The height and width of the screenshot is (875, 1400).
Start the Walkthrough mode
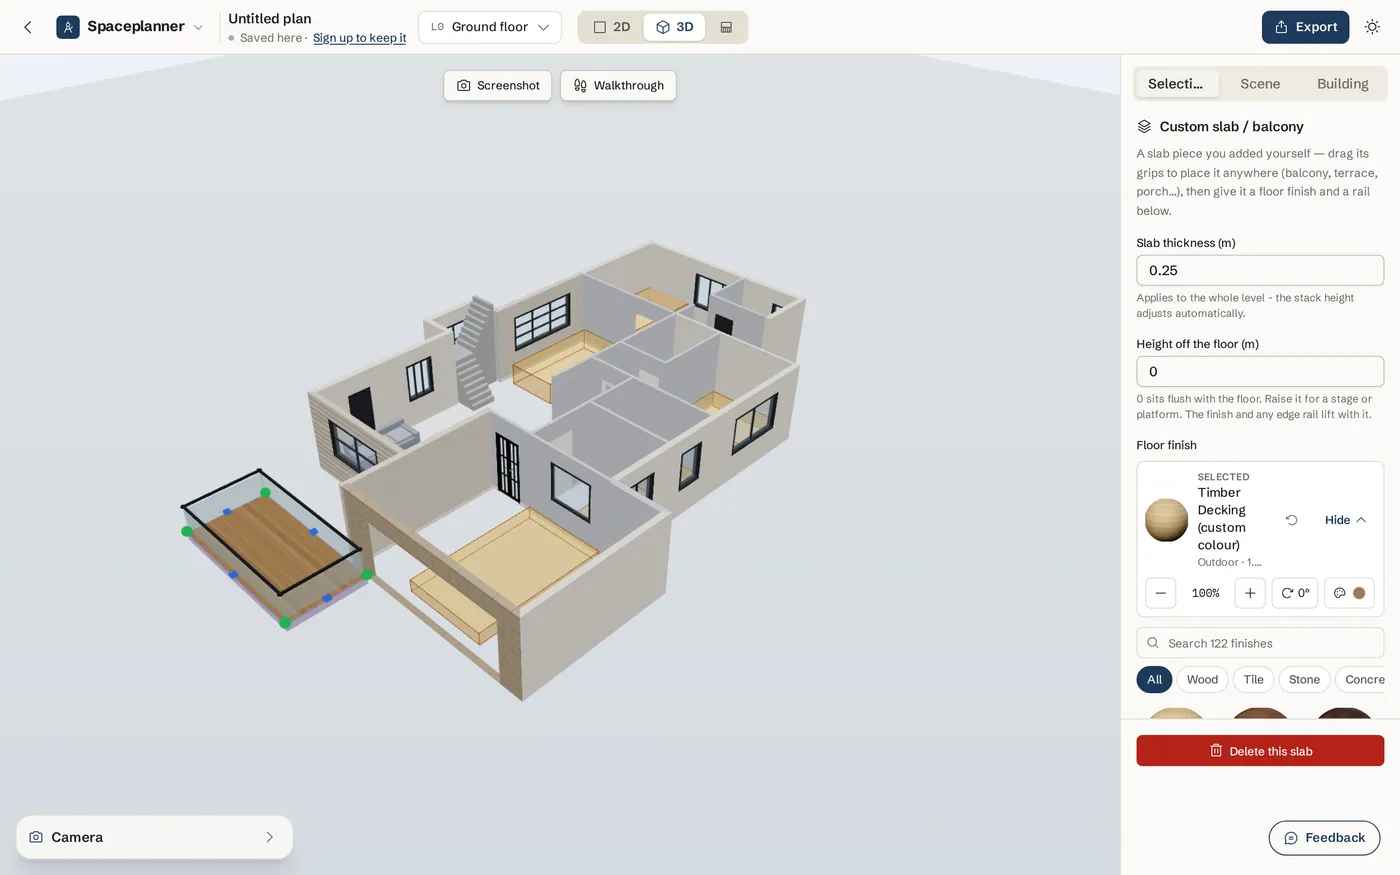[618, 85]
